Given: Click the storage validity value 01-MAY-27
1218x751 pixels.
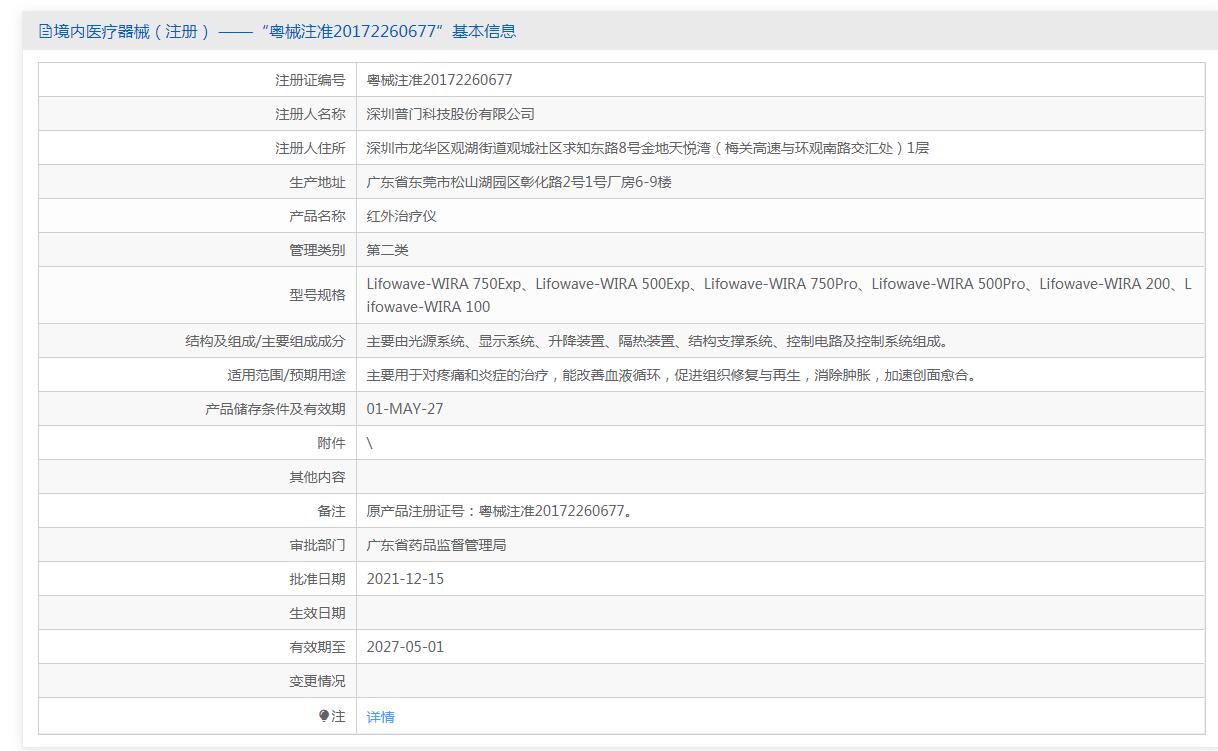Looking at the screenshot, I should click(x=404, y=409).
